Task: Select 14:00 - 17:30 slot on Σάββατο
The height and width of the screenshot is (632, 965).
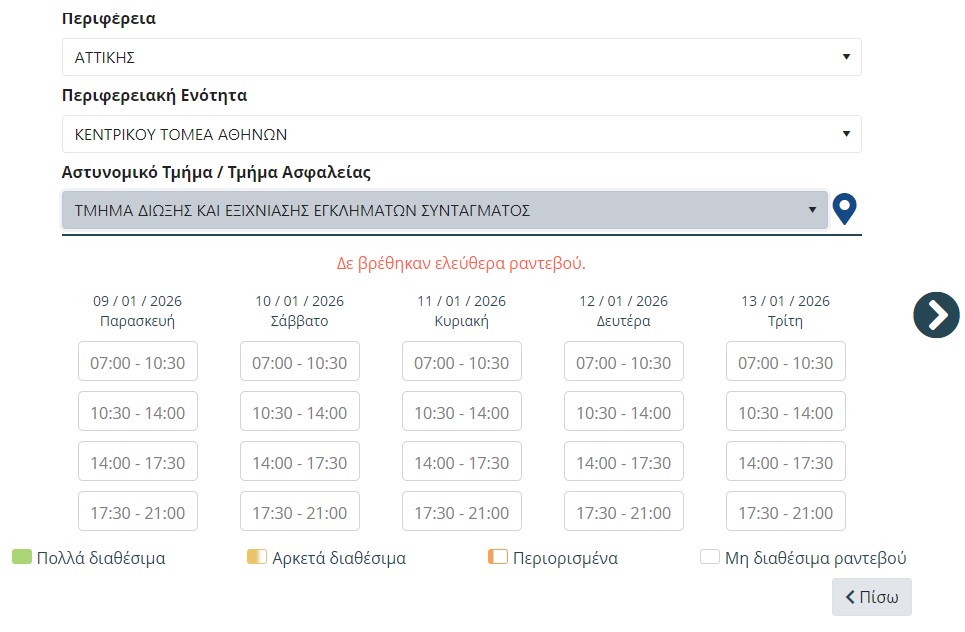Action: pos(300,462)
